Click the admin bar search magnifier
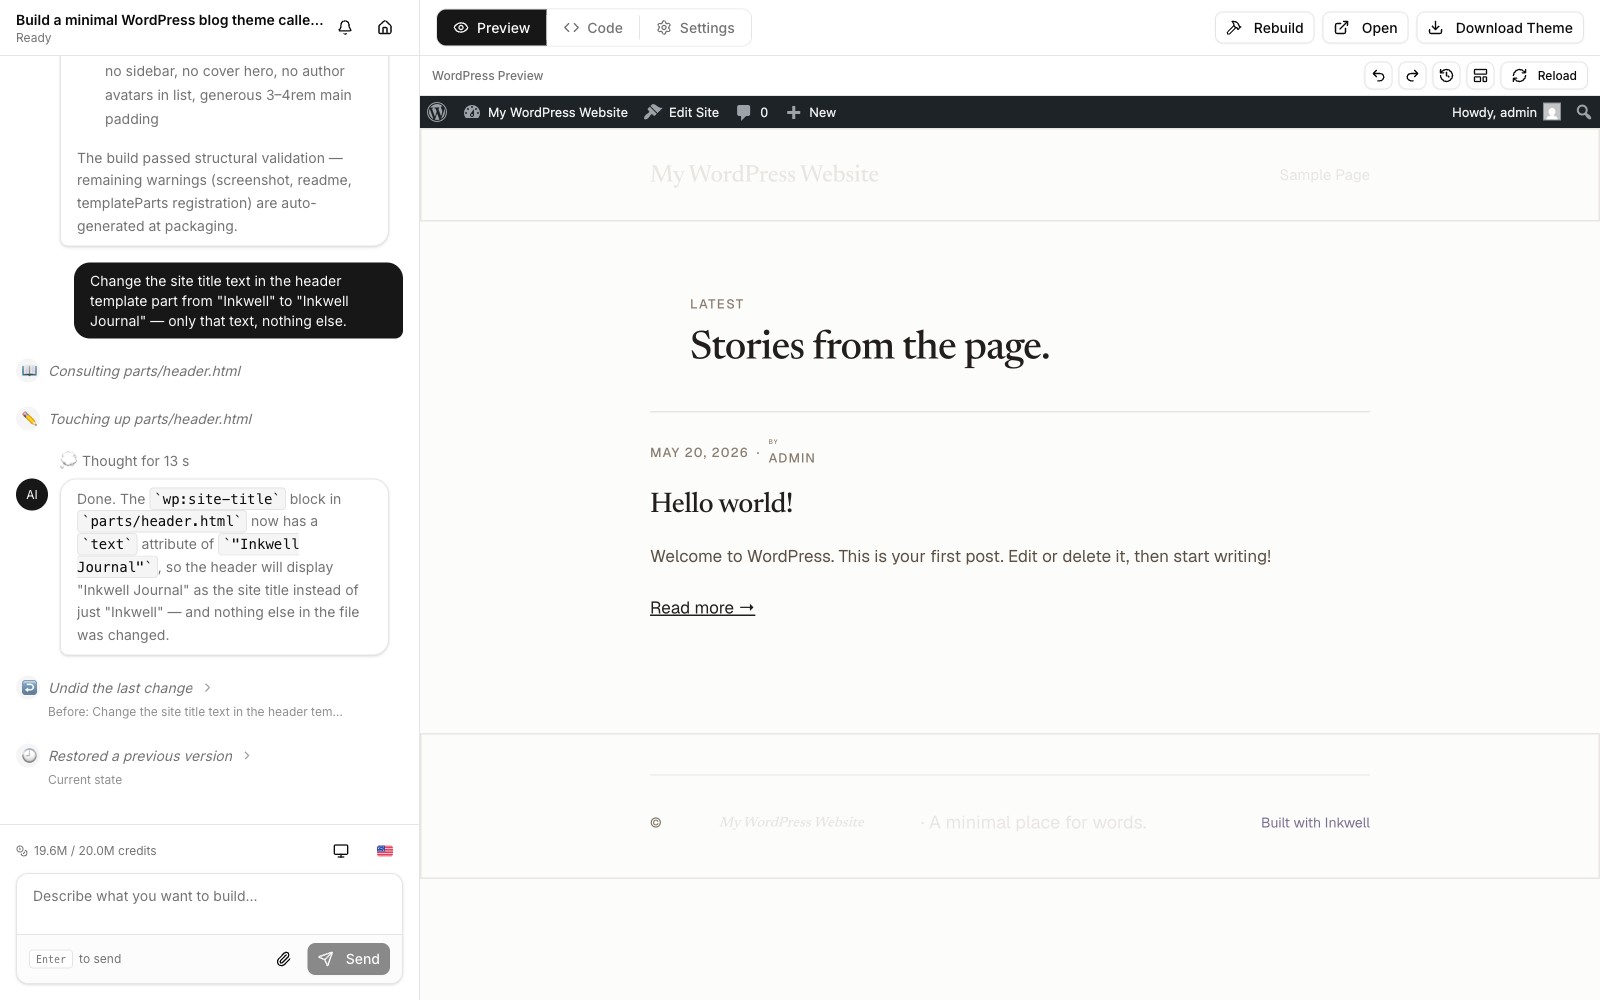Screen dimensions: 1600x1000 tap(1584, 112)
